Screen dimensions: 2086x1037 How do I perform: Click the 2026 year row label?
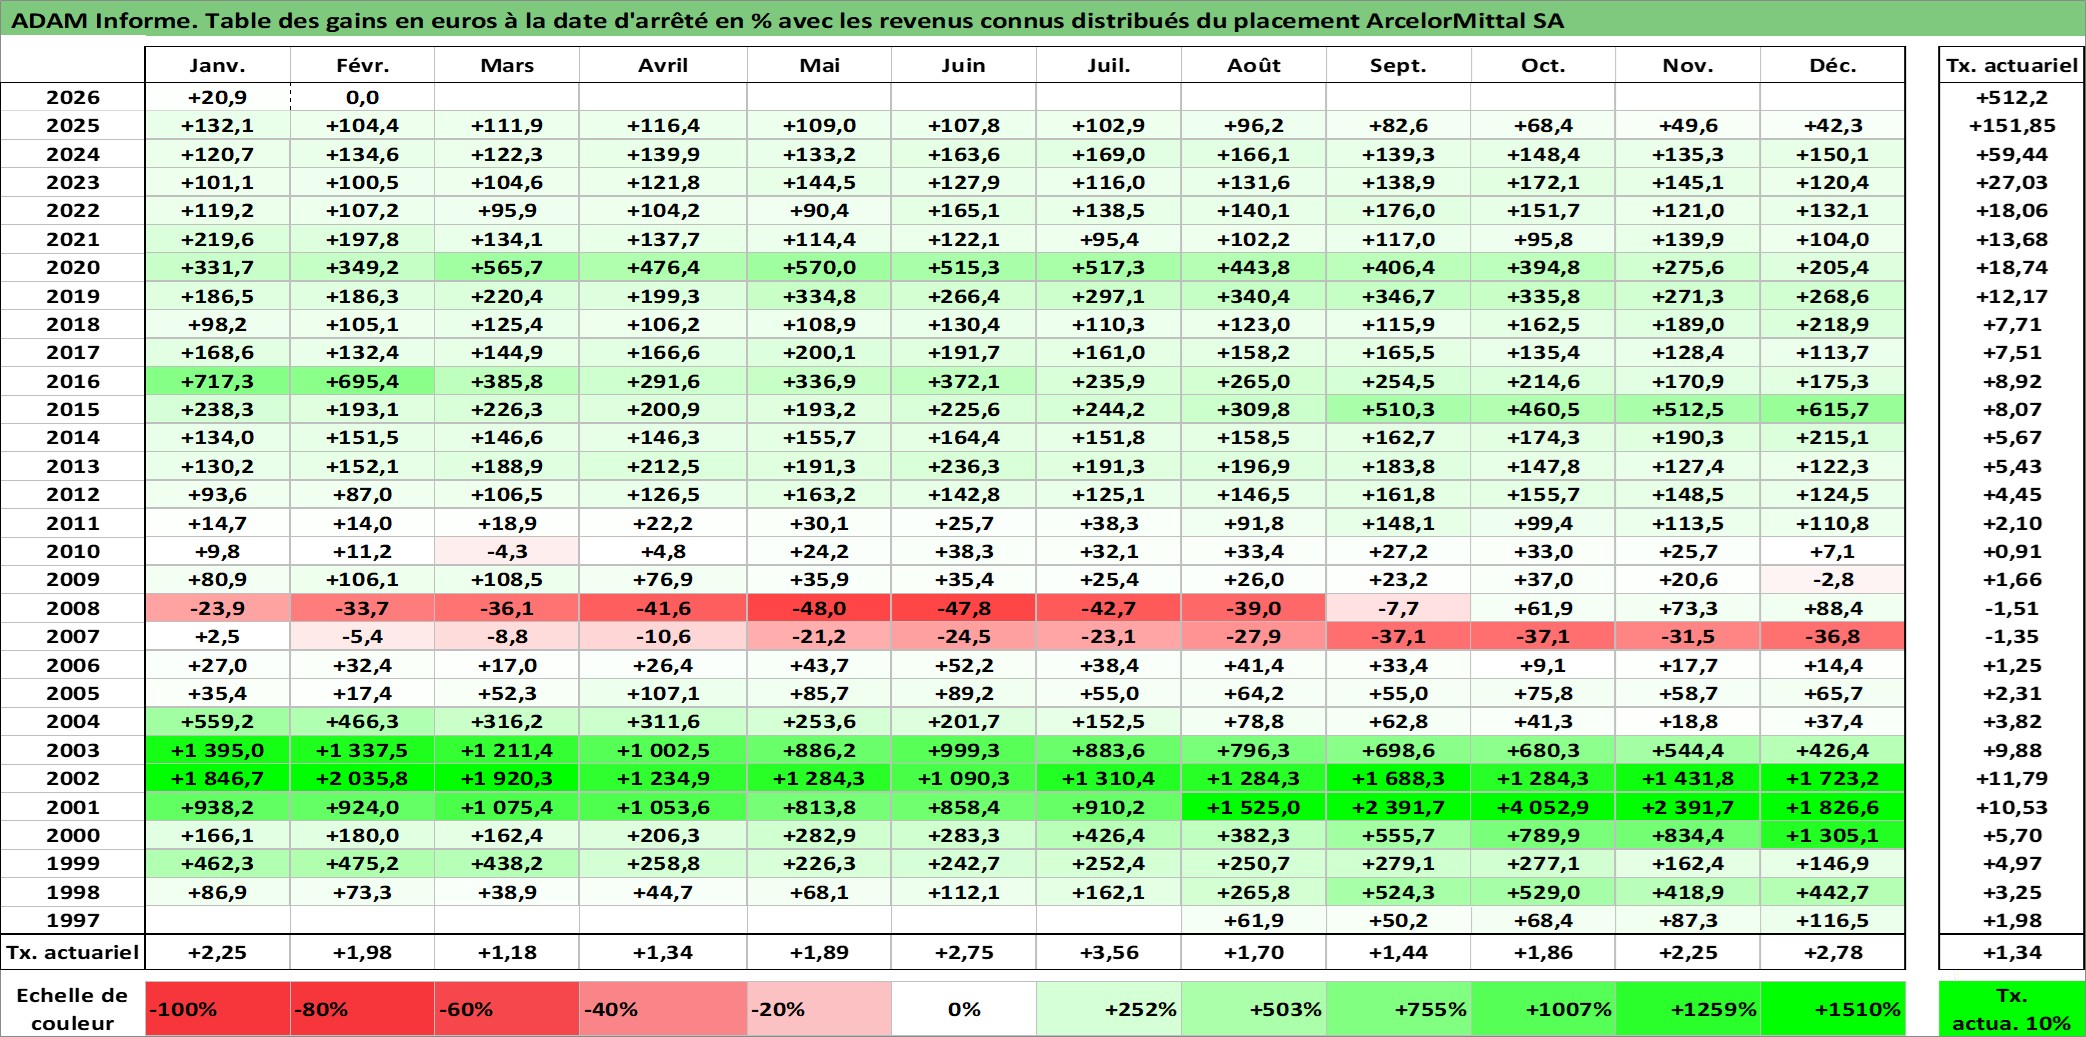[x=72, y=97]
